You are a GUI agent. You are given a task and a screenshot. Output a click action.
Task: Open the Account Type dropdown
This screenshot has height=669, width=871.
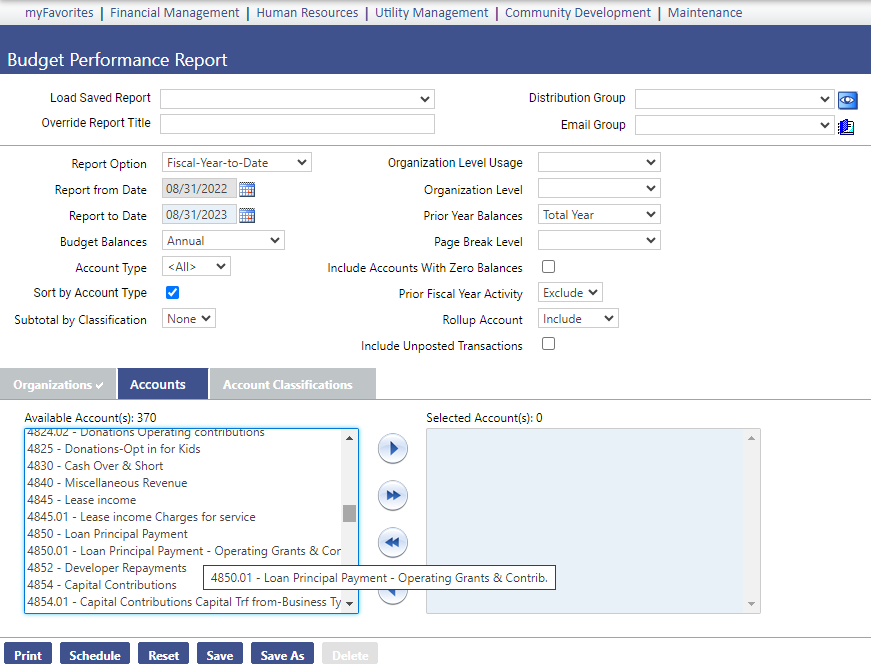click(196, 267)
